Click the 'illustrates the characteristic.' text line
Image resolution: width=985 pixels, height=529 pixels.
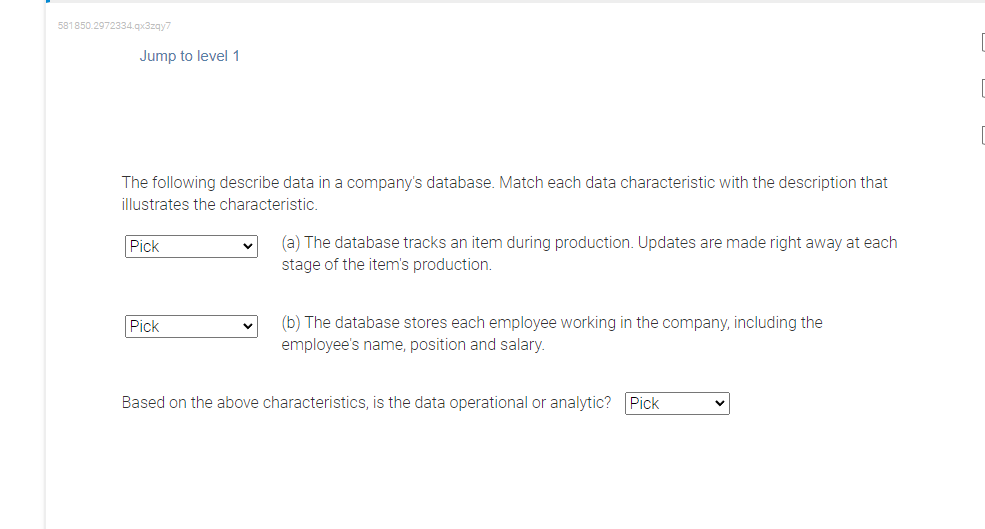click(219, 205)
